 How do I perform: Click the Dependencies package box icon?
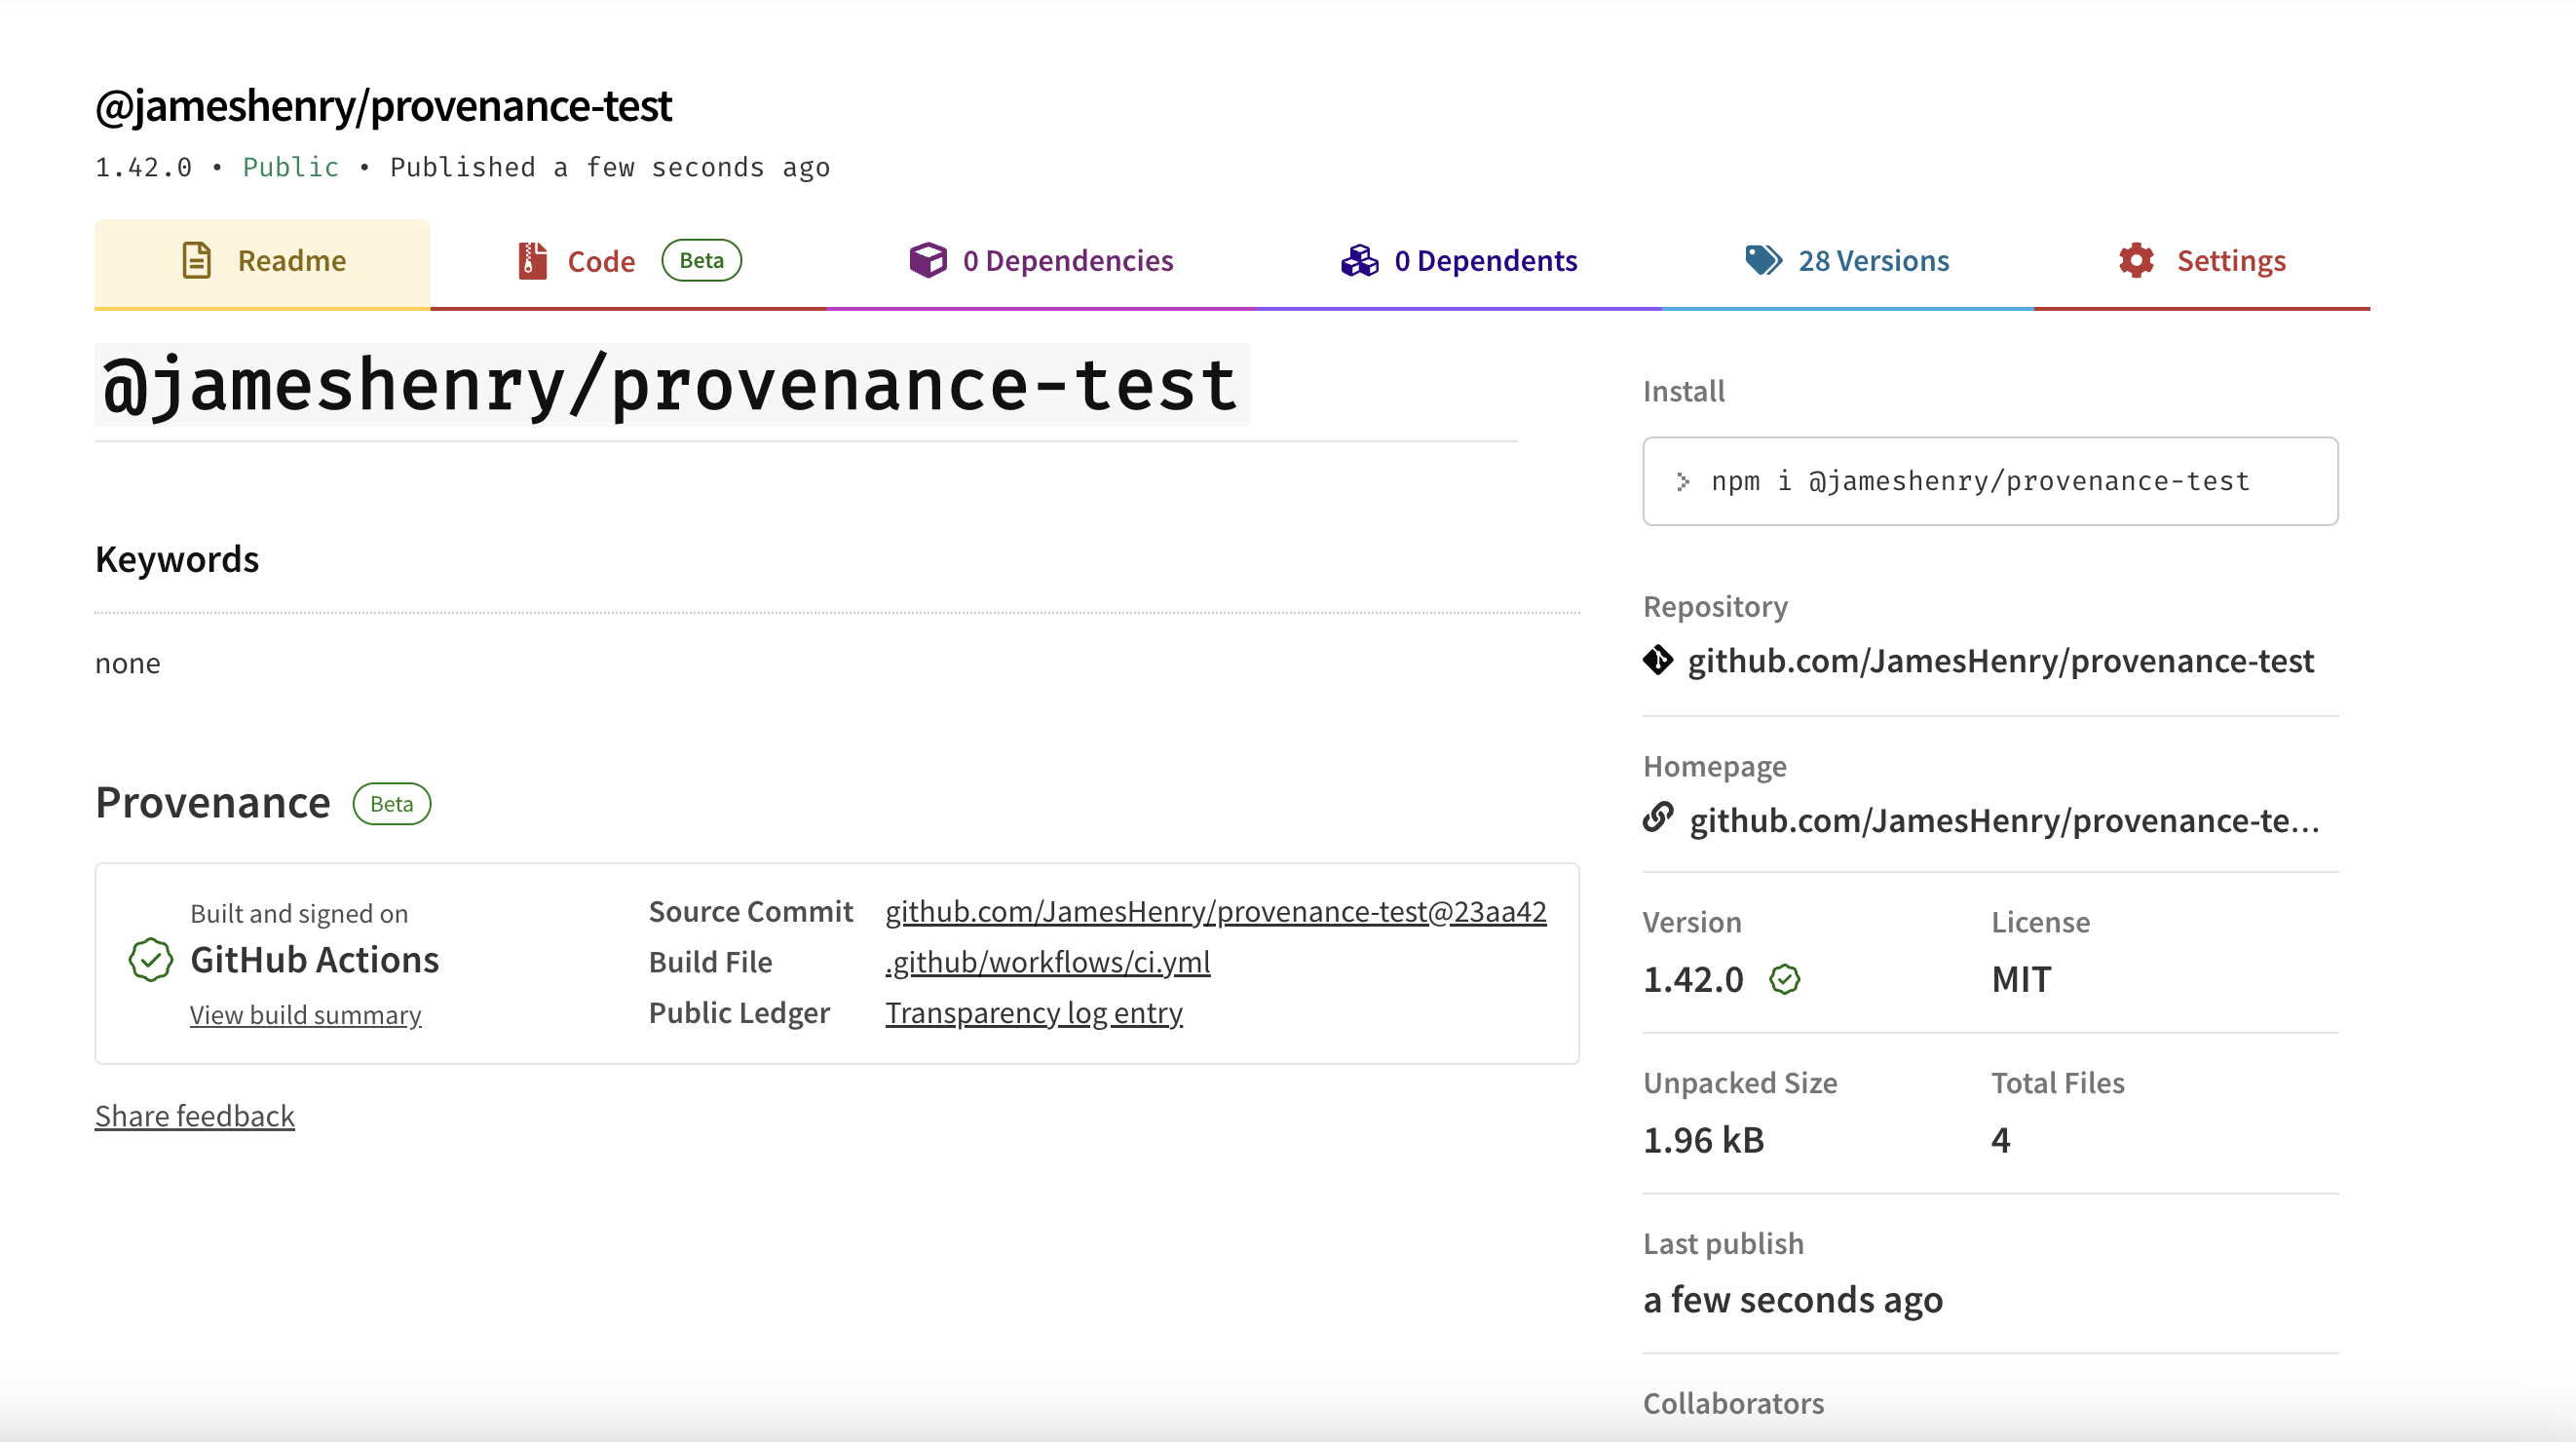click(928, 259)
